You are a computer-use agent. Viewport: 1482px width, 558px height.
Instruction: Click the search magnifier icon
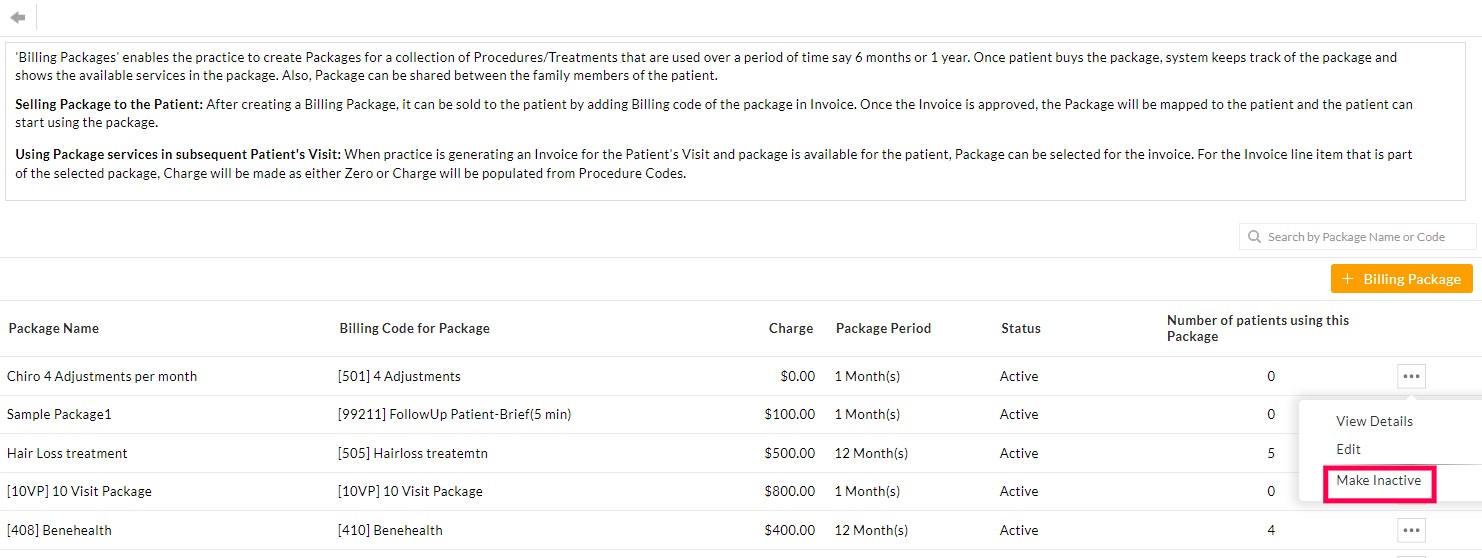(x=1254, y=237)
